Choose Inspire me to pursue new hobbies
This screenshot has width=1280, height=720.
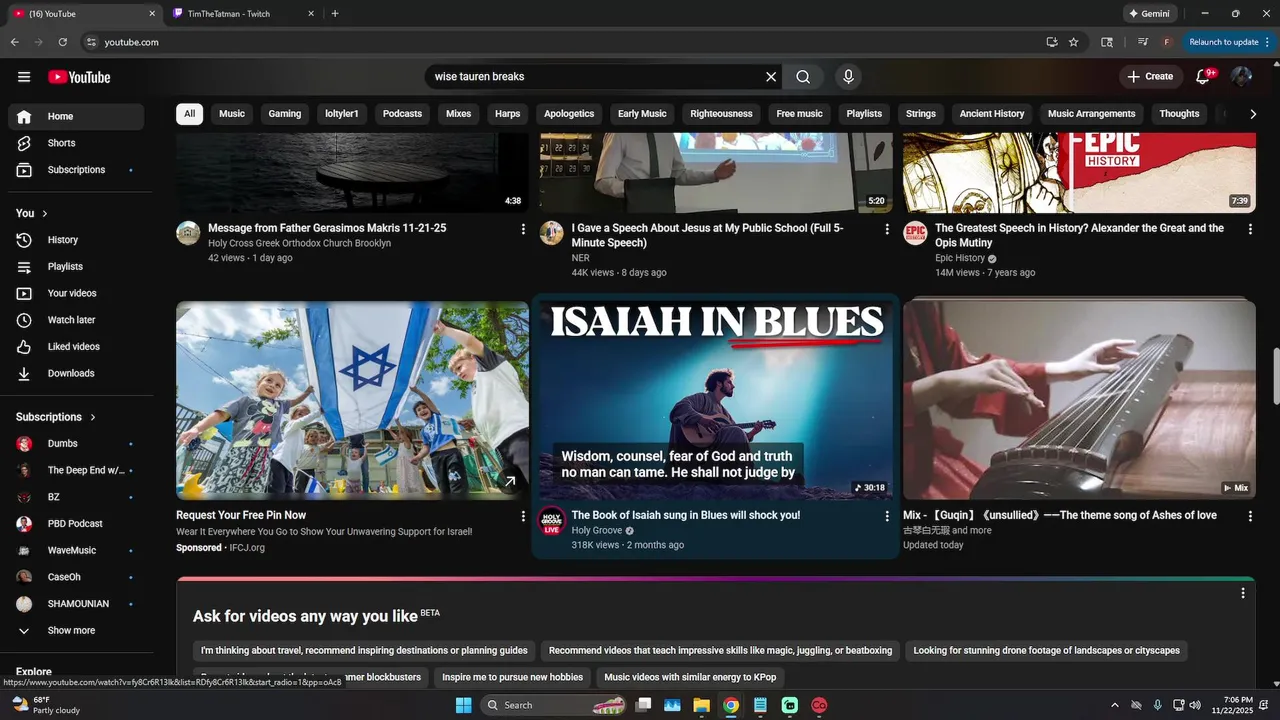coord(512,677)
